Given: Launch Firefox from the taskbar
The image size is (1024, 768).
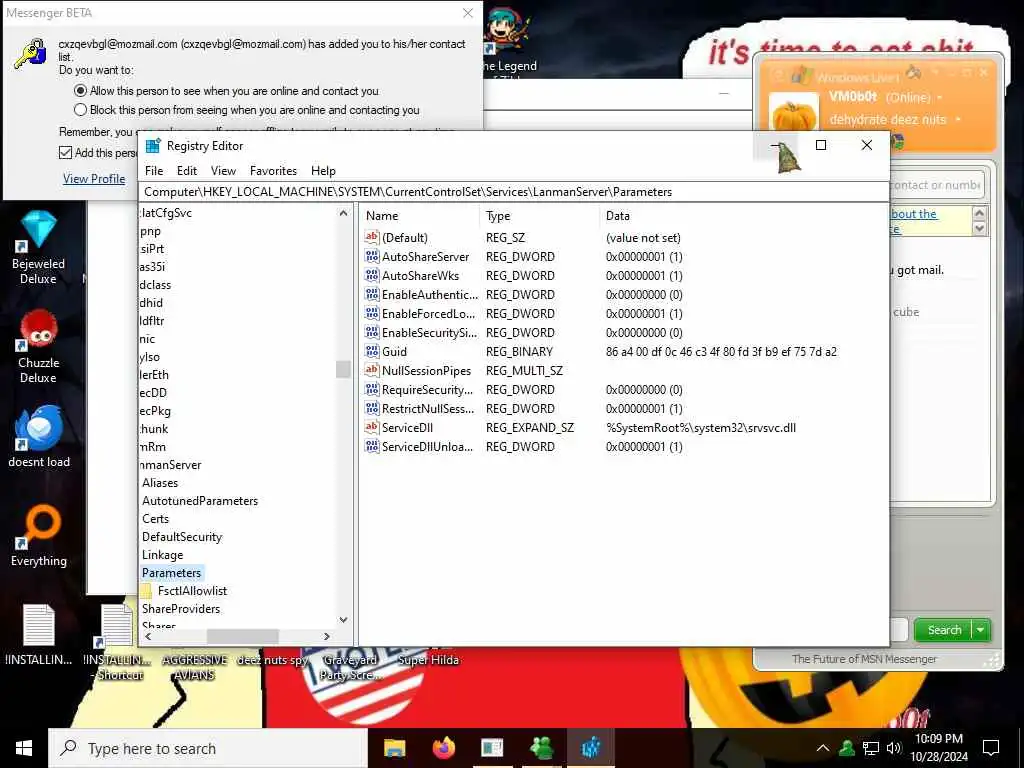Looking at the screenshot, I should point(443,748).
